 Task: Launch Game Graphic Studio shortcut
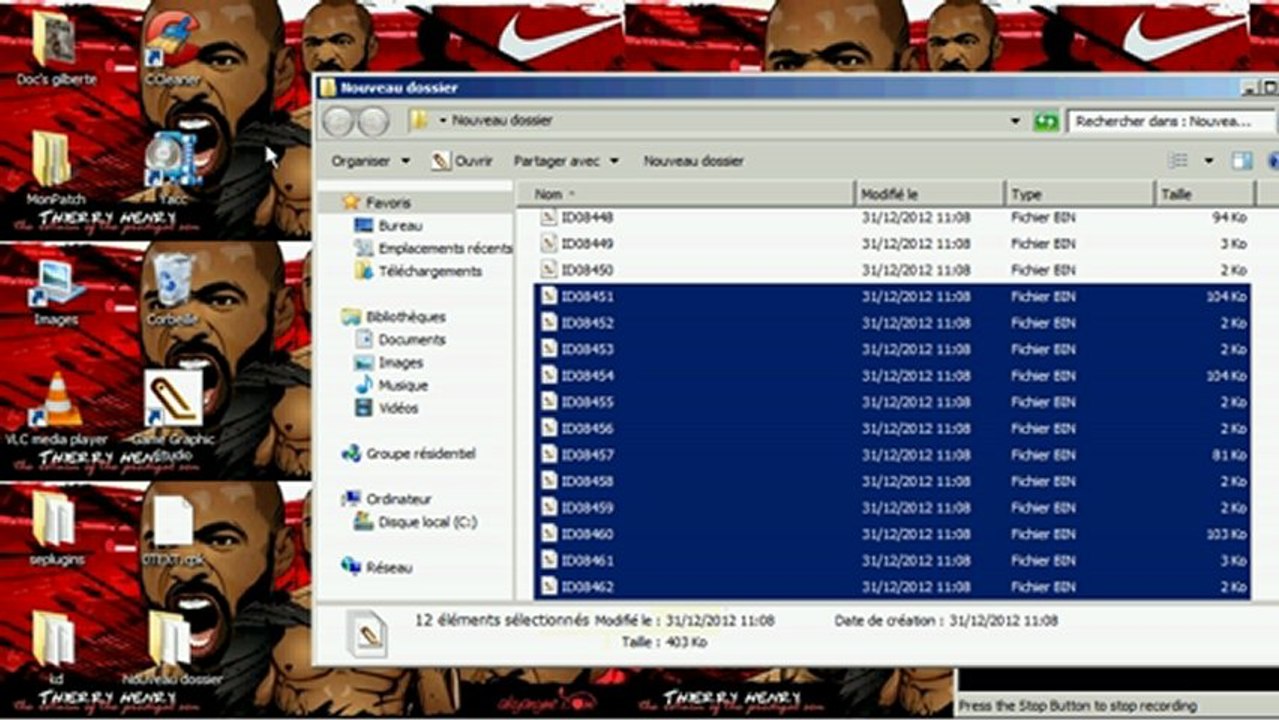pyautogui.click(x=173, y=415)
